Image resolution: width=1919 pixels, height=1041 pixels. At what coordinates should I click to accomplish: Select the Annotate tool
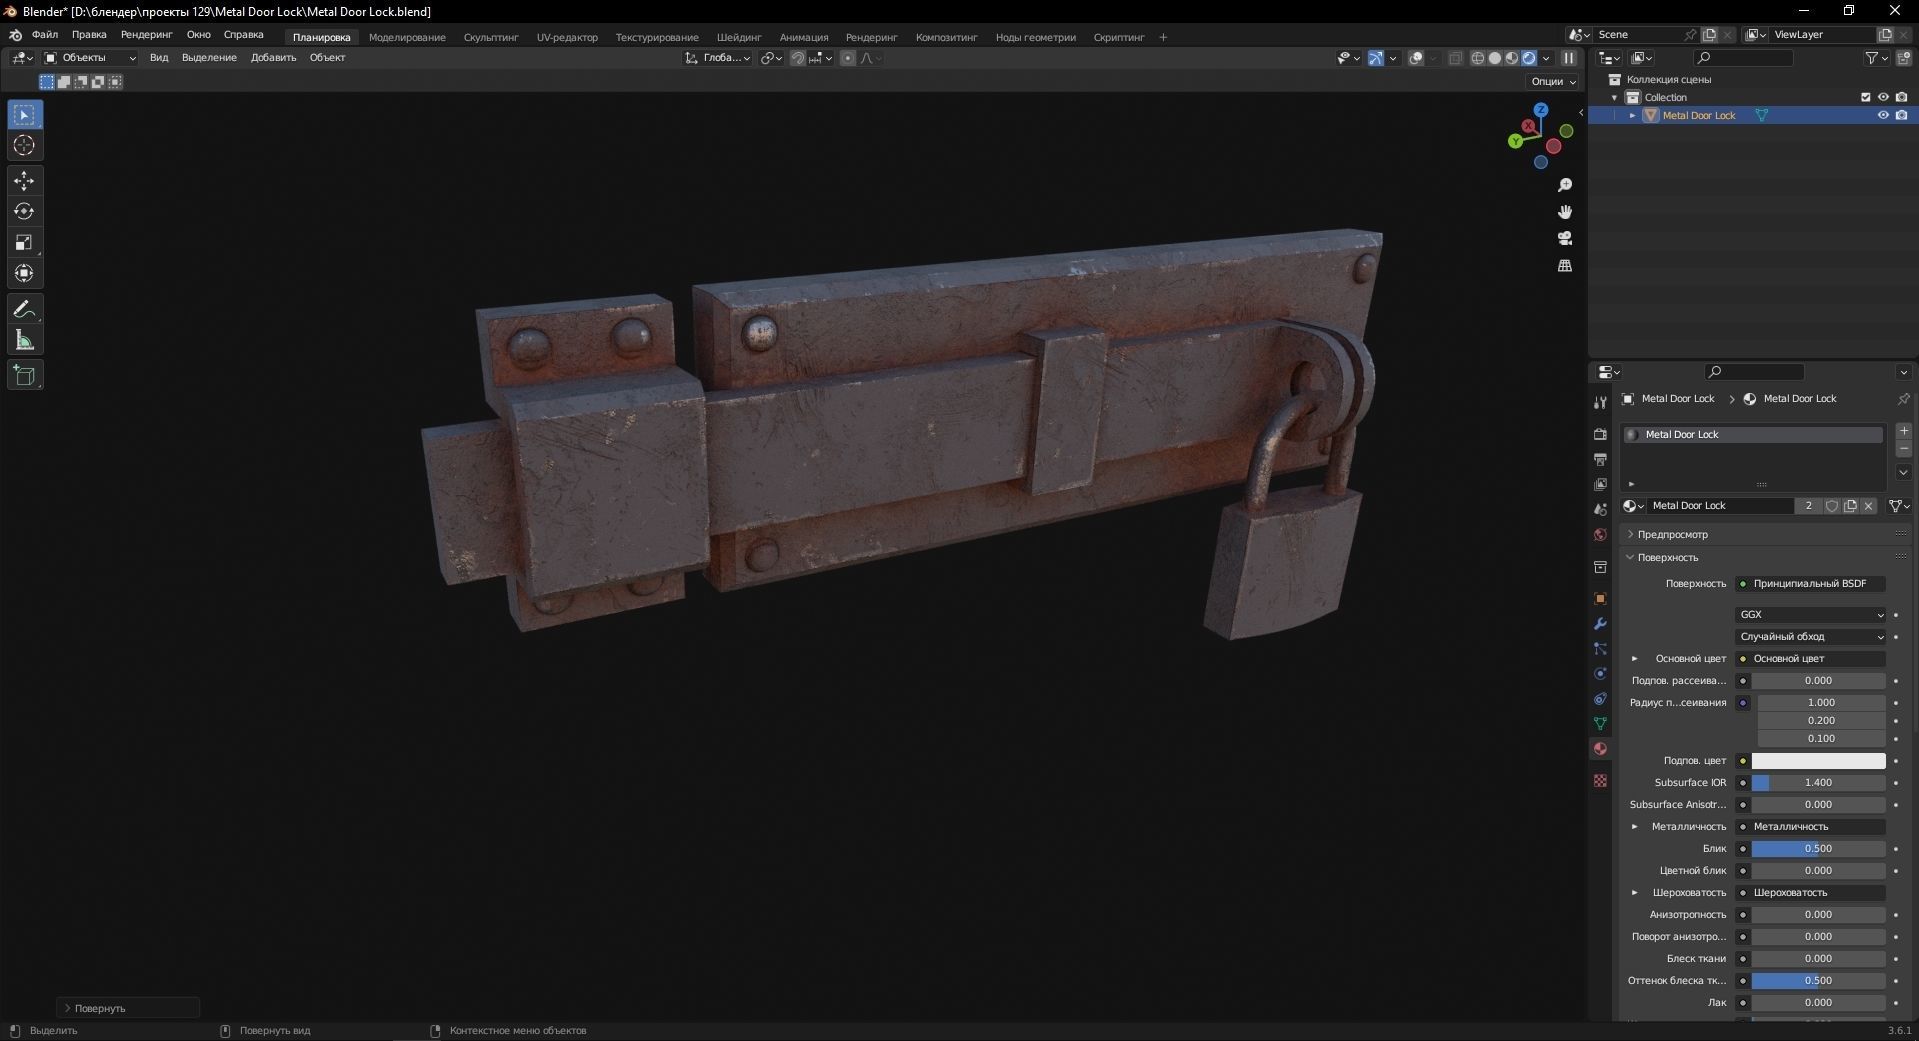(24, 309)
